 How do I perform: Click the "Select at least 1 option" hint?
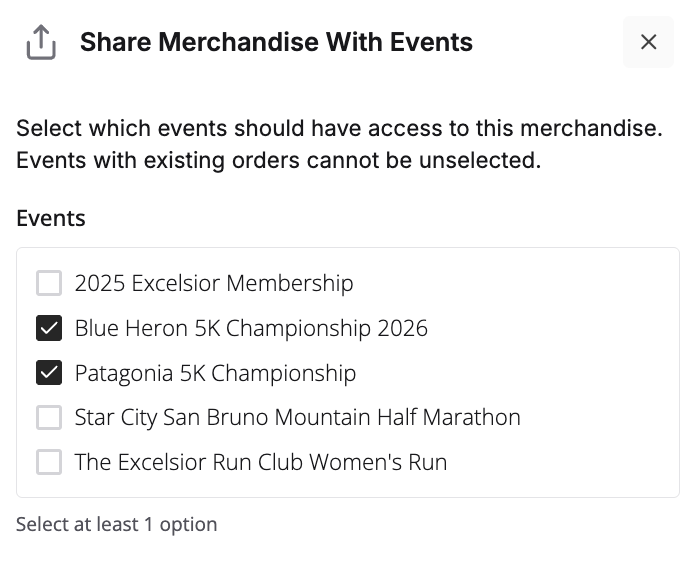click(116, 524)
